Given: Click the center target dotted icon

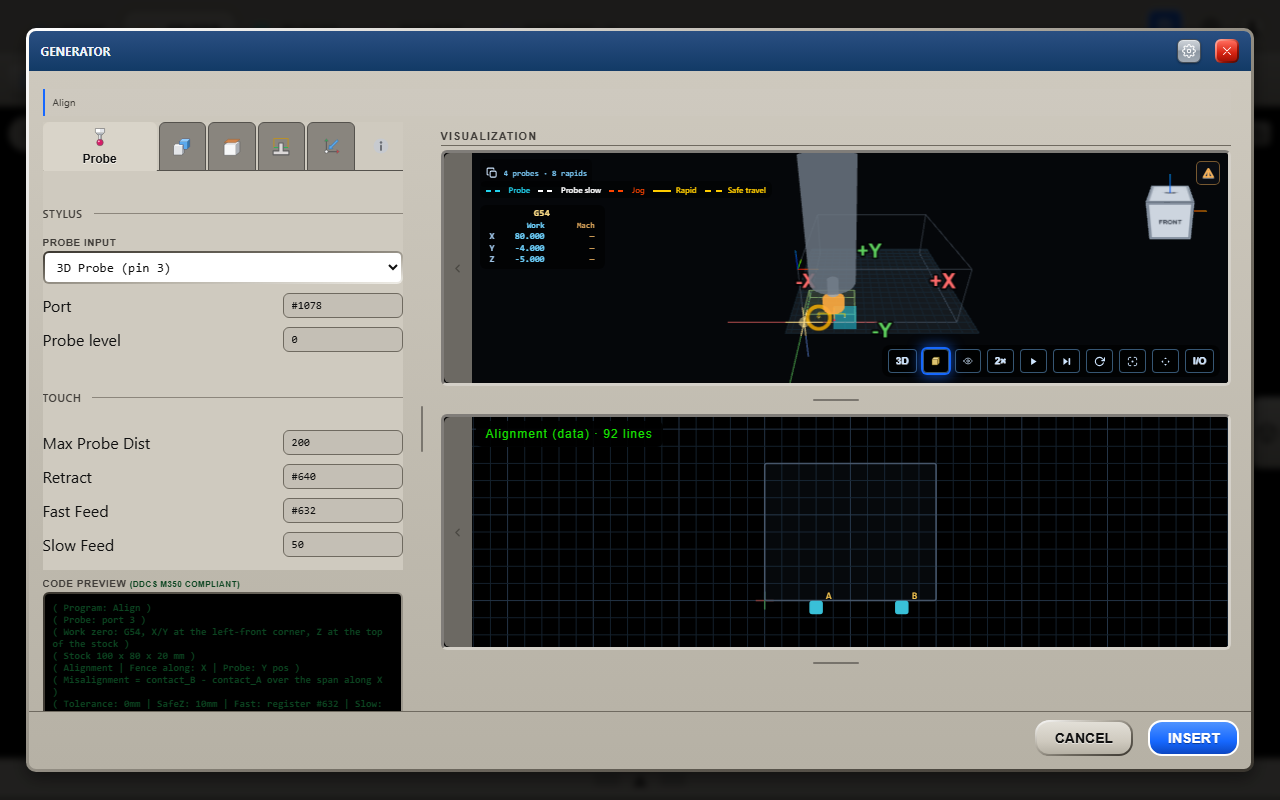Looking at the screenshot, I should (1166, 361).
